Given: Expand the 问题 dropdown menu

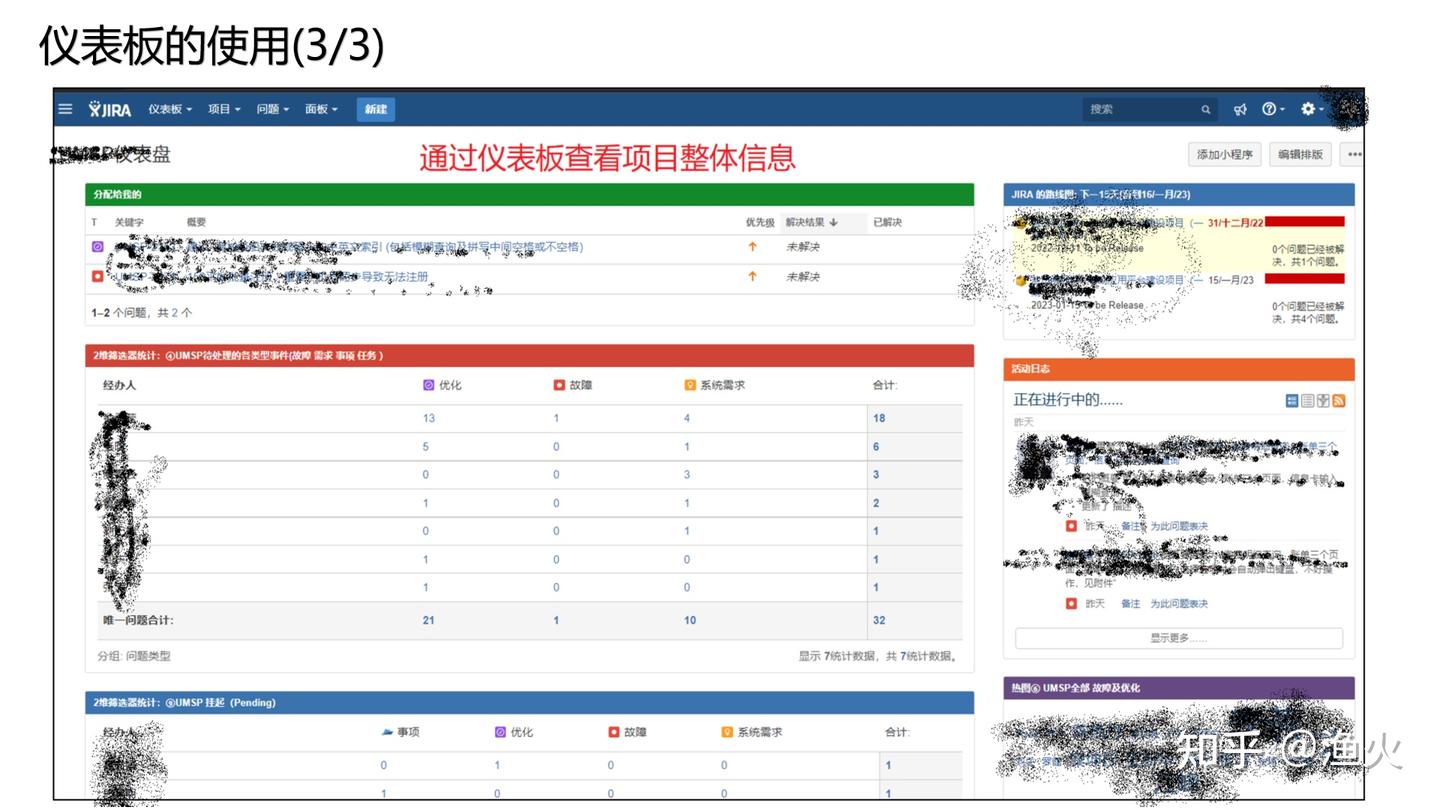Looking at the screenshot, I should [272, 109].
